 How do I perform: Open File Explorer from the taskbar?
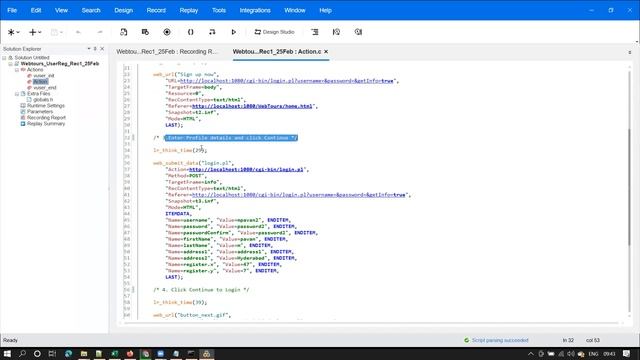pyautogui.click(x=84, y=353)
